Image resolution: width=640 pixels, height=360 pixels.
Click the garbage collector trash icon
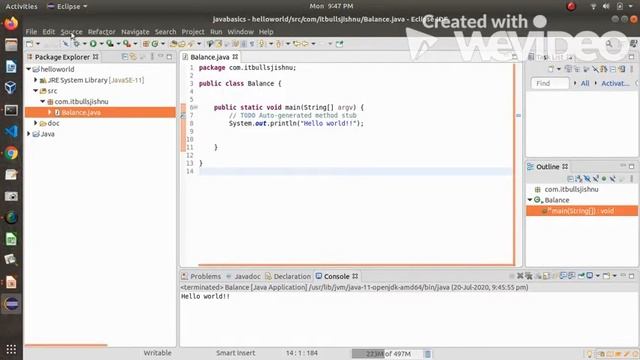coord(427,354)
